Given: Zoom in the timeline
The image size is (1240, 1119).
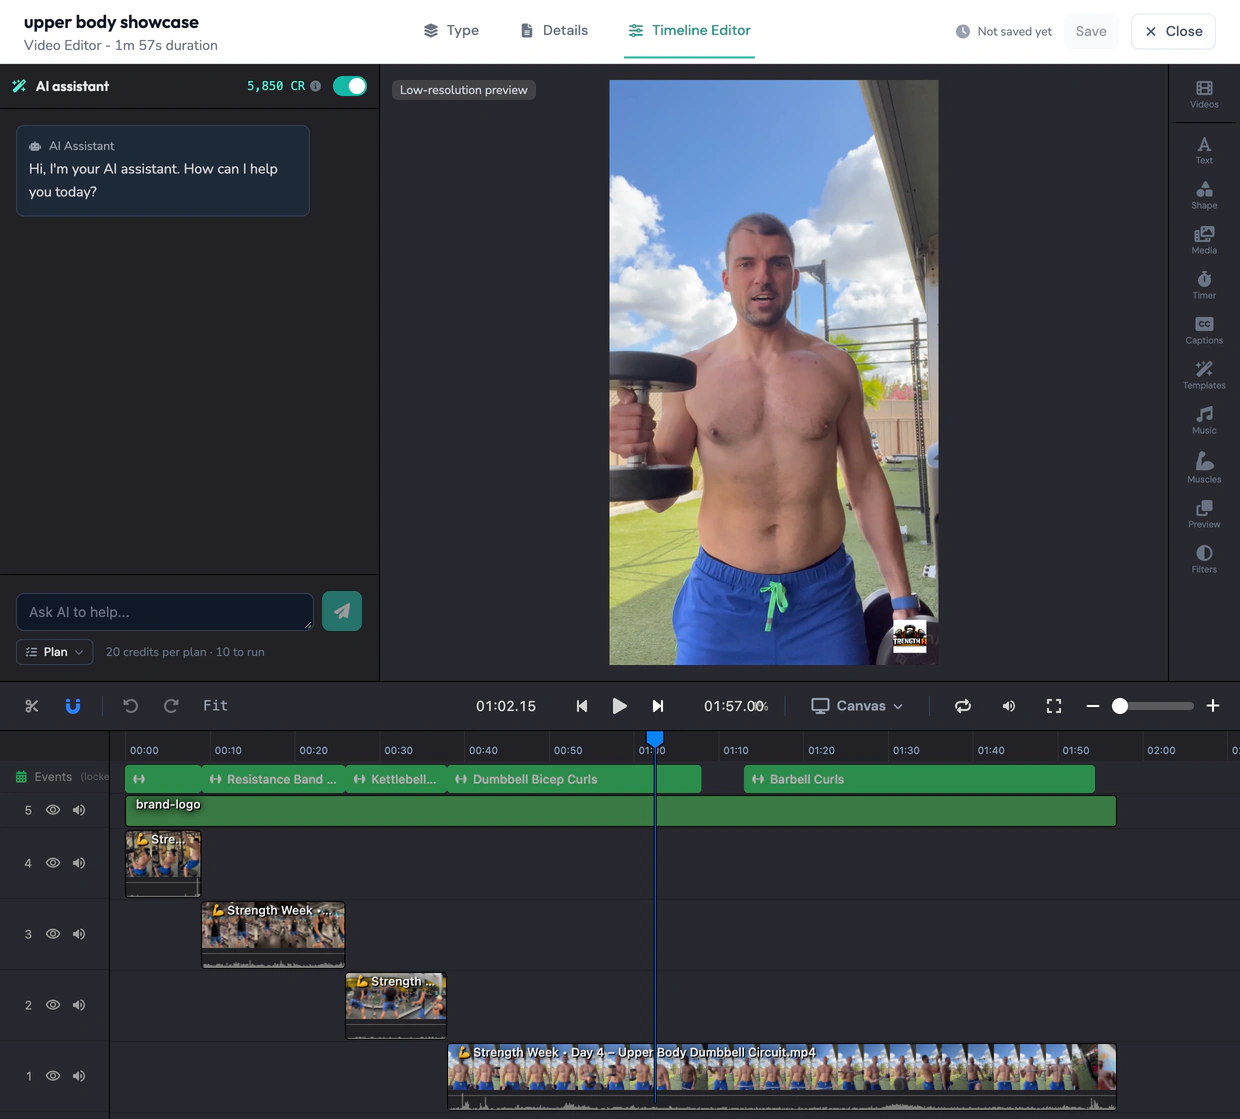Looking at the screenshot, I should (x=1213, y=706).
